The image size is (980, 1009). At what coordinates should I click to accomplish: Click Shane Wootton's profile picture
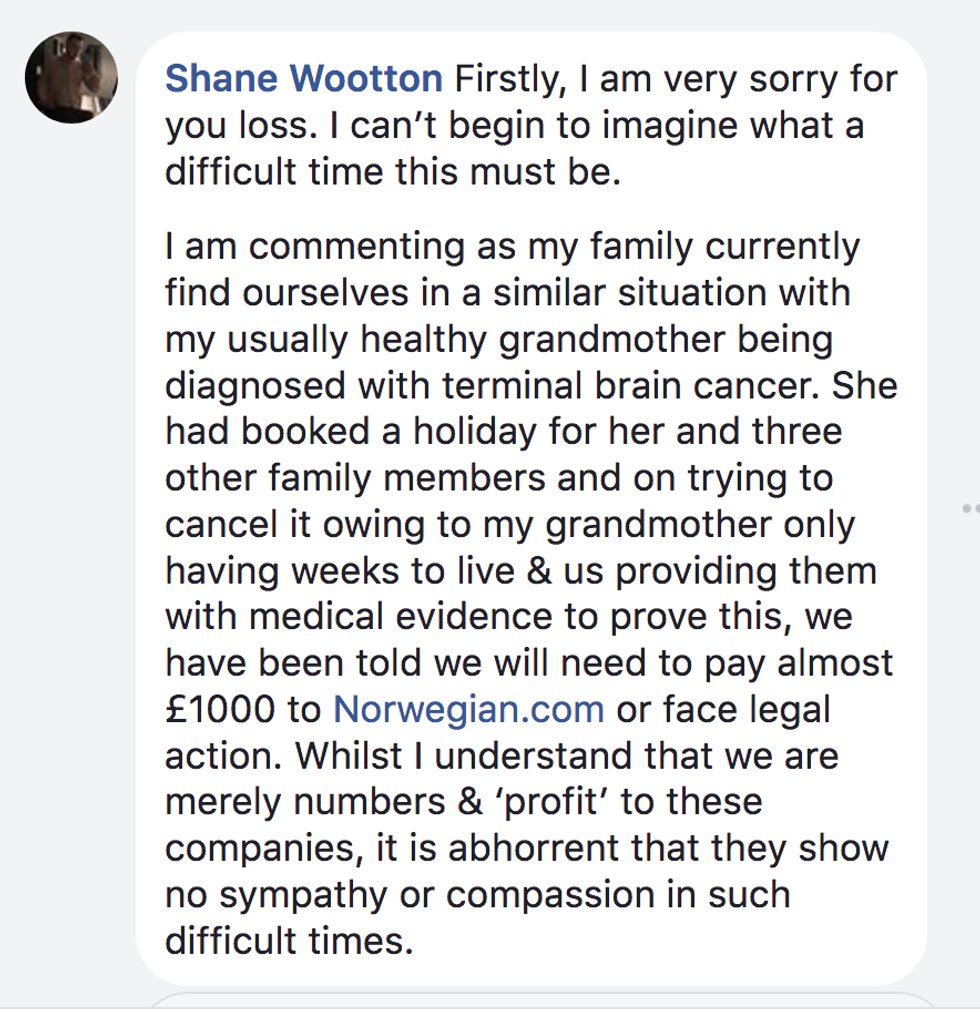point(71,77)
